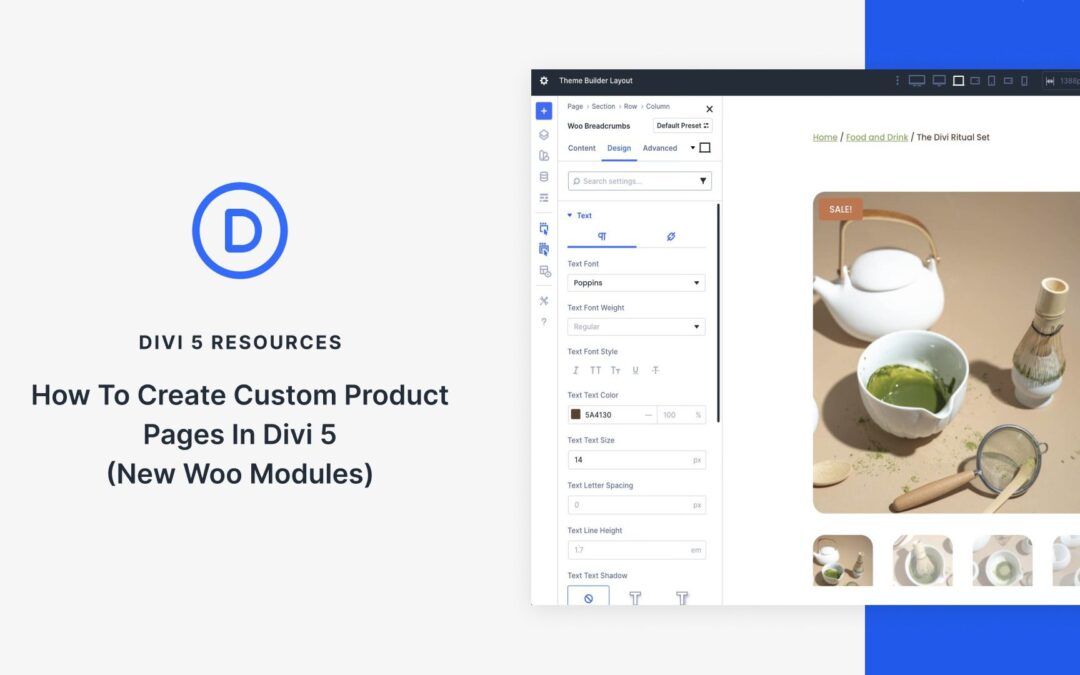Switch preview to desktop view icon

(919, 81)
